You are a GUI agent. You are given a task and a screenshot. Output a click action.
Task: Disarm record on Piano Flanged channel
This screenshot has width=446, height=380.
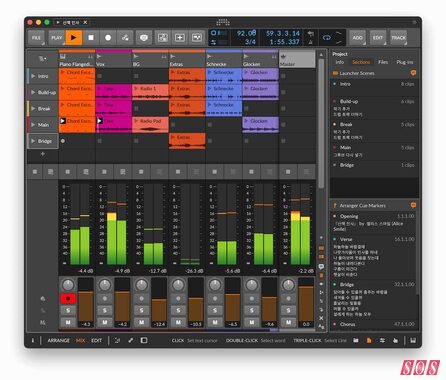point(68,299)
